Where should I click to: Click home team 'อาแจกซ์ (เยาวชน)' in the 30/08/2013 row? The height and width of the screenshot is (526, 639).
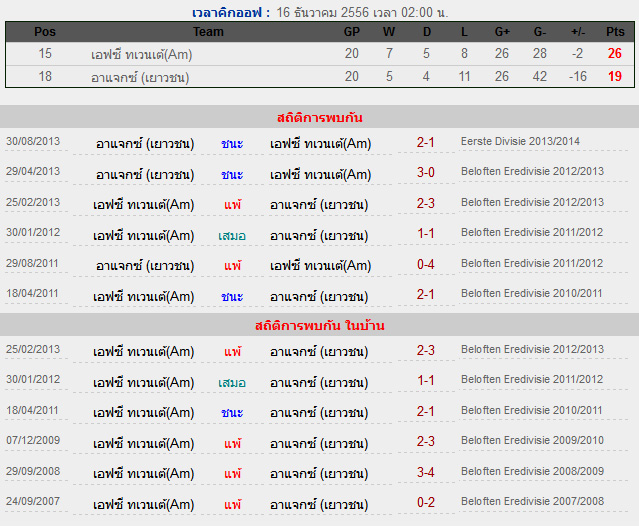click(145, 143)
